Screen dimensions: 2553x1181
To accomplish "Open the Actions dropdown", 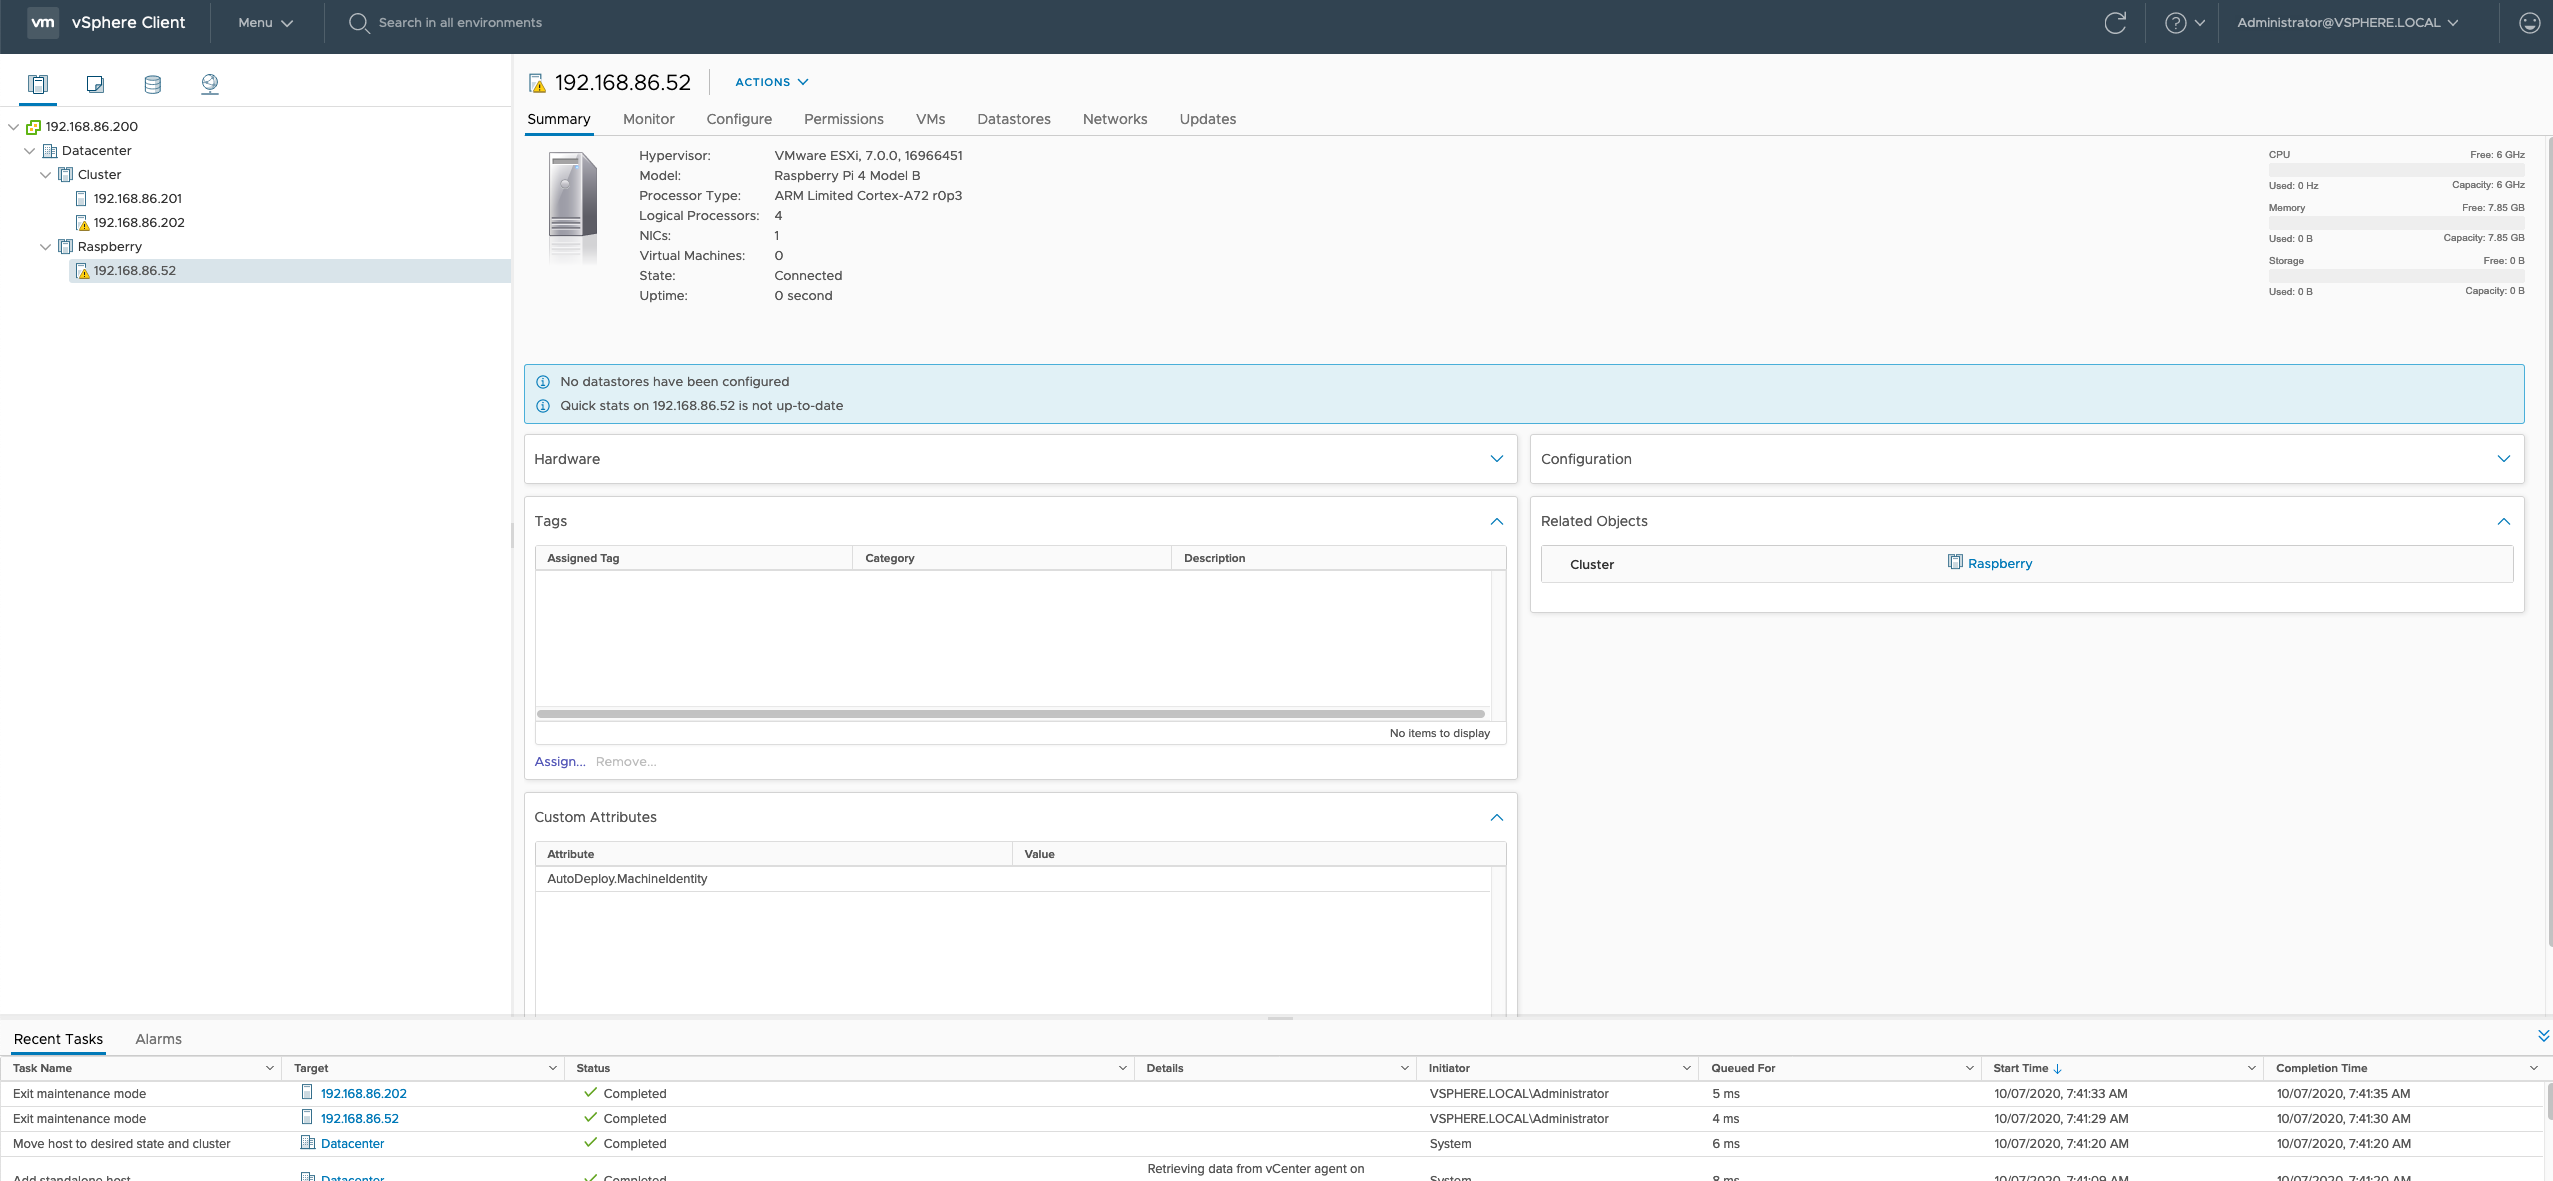I will (x=771, y=82).
